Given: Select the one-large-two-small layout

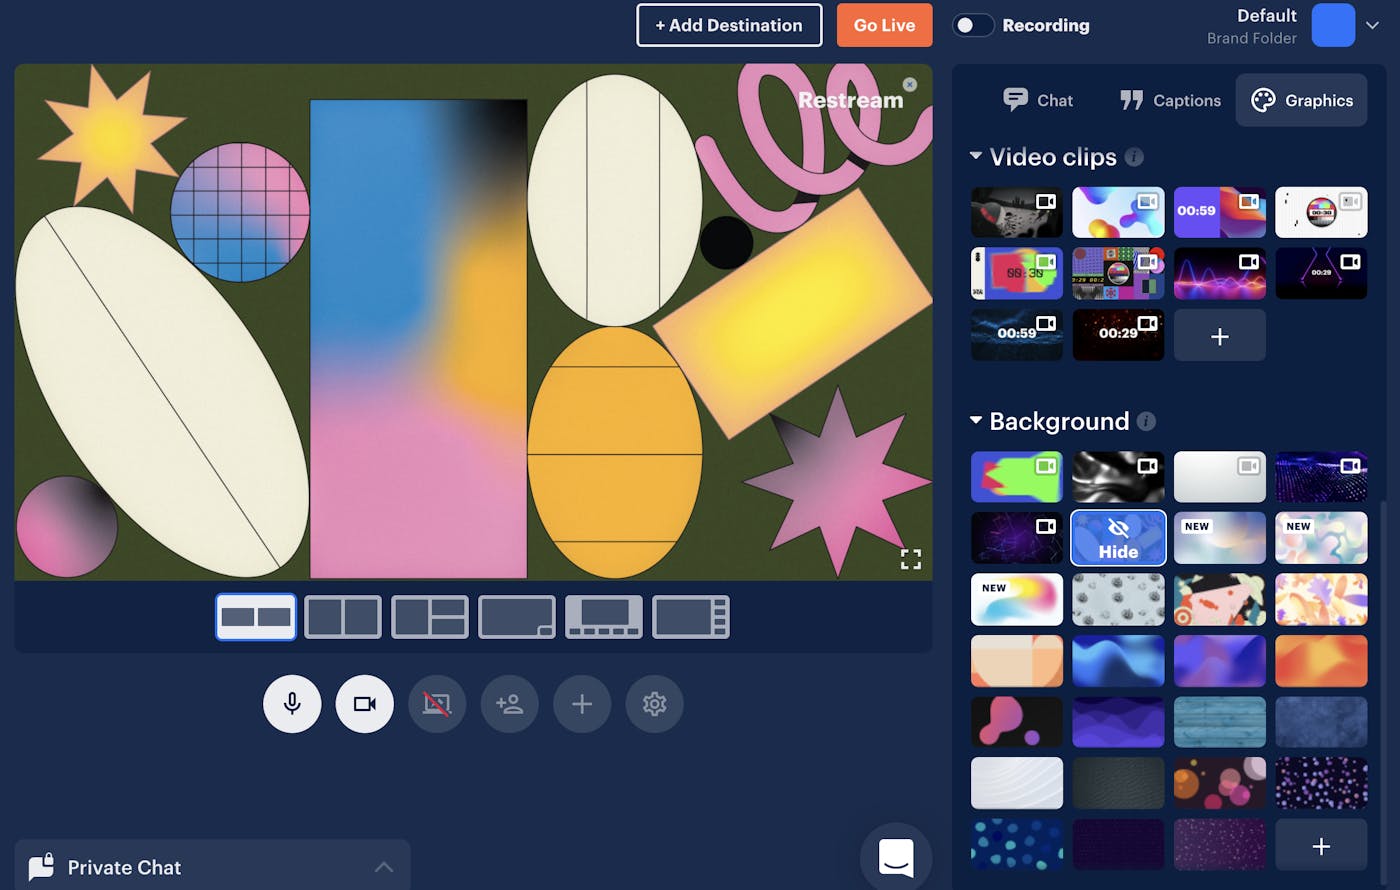Looking at the screenshot, I should [x=430, y=617].
